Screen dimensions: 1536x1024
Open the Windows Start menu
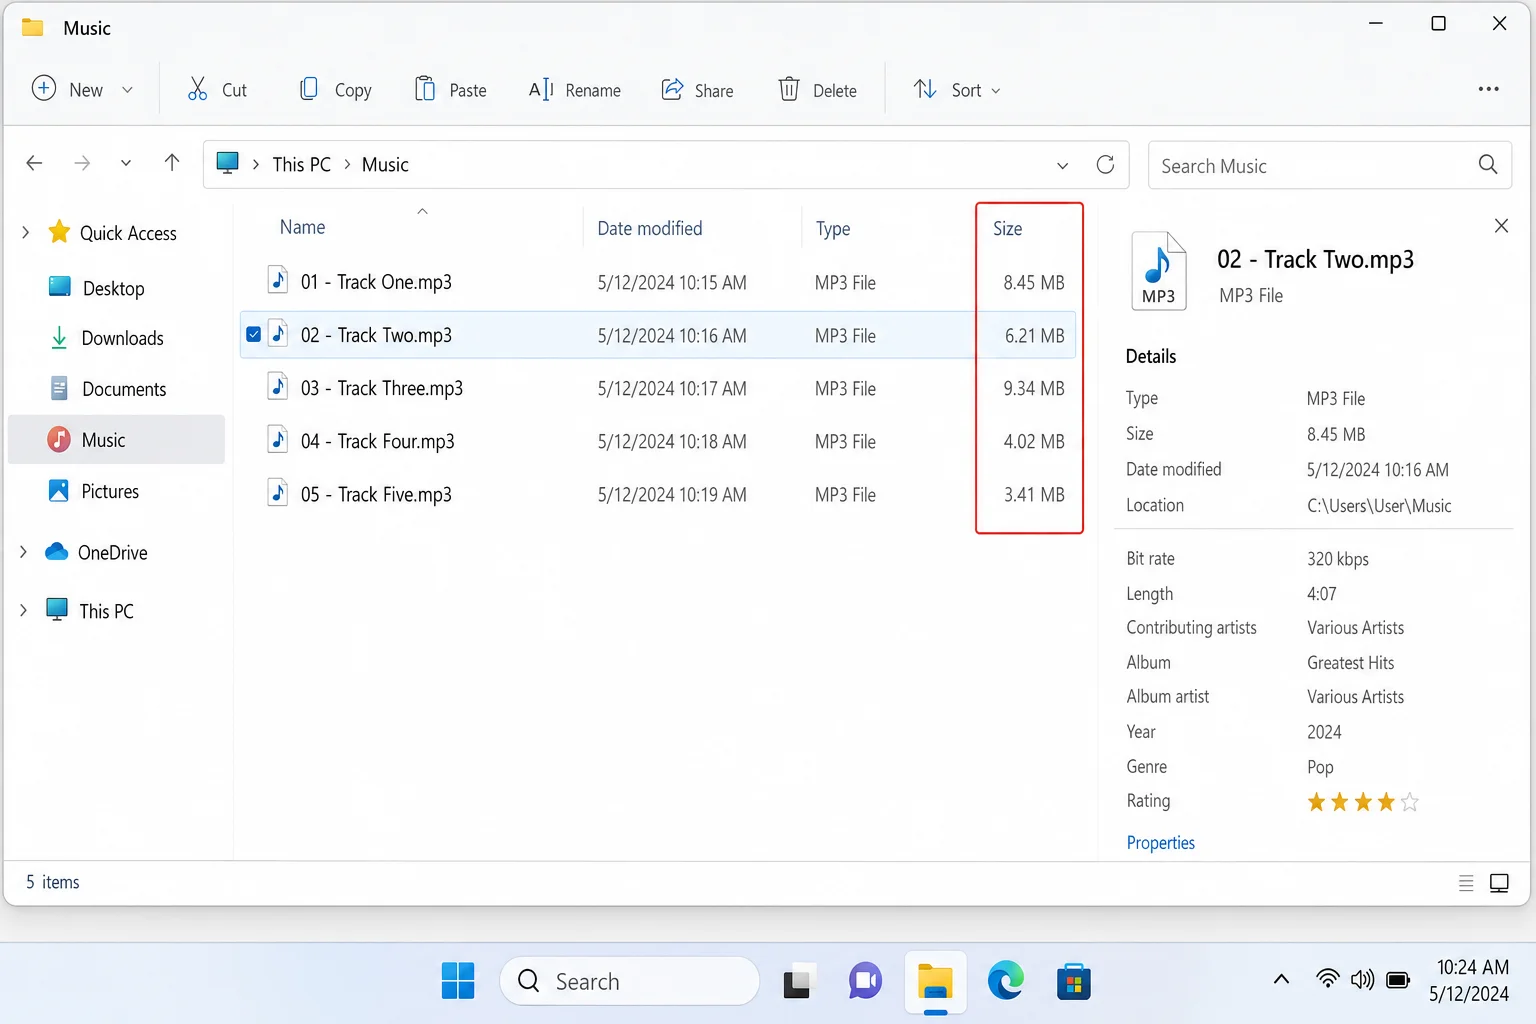(458, 981)
